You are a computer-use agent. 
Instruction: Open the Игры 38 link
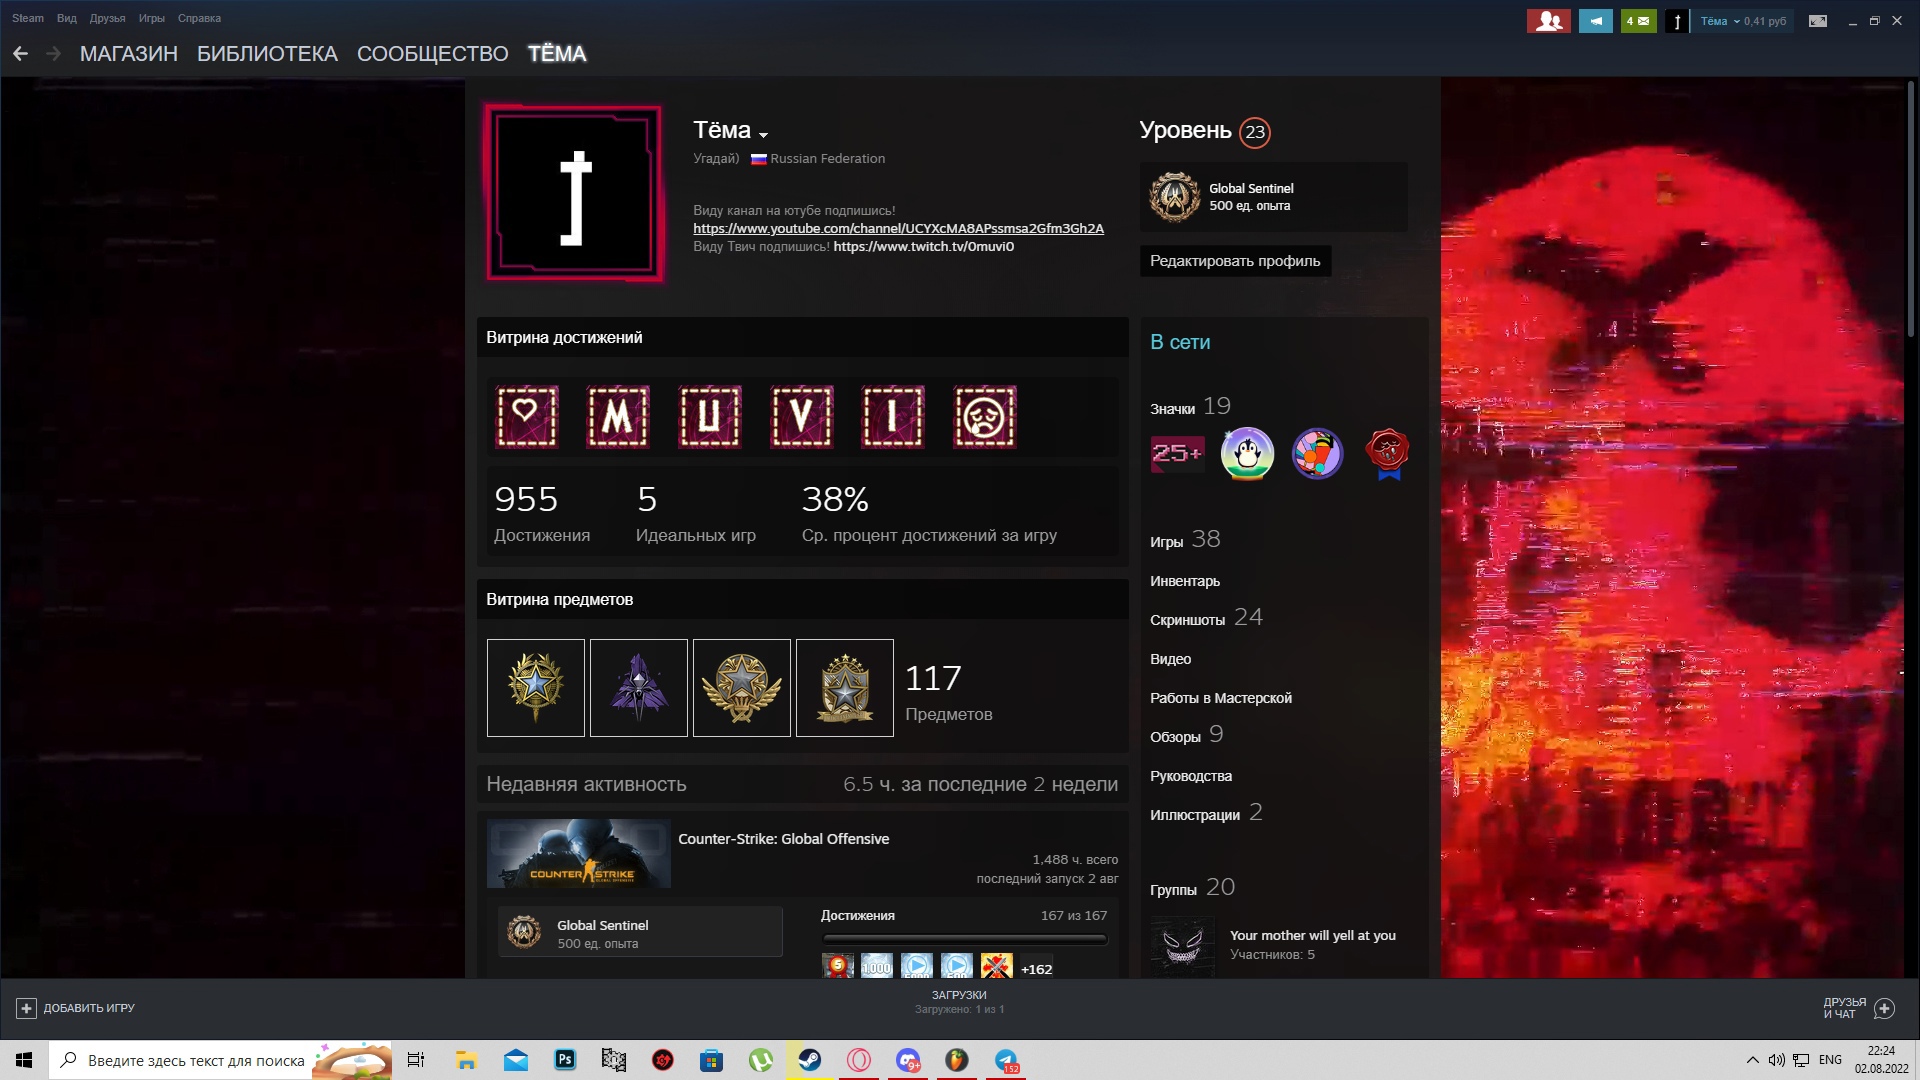1185,540
